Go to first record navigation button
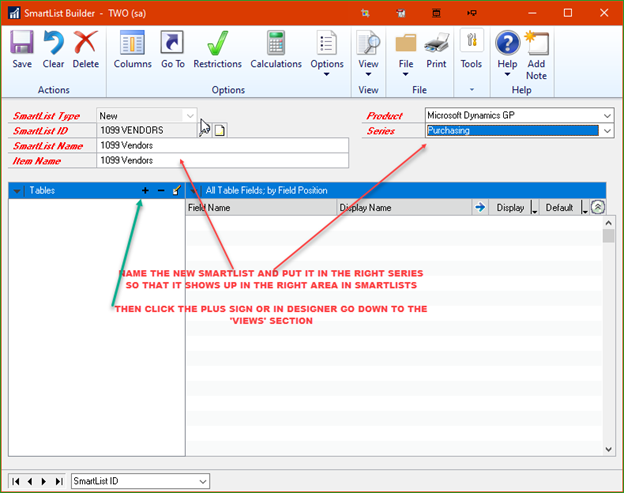Screen dimensions: 624x493 click(16, 481)
